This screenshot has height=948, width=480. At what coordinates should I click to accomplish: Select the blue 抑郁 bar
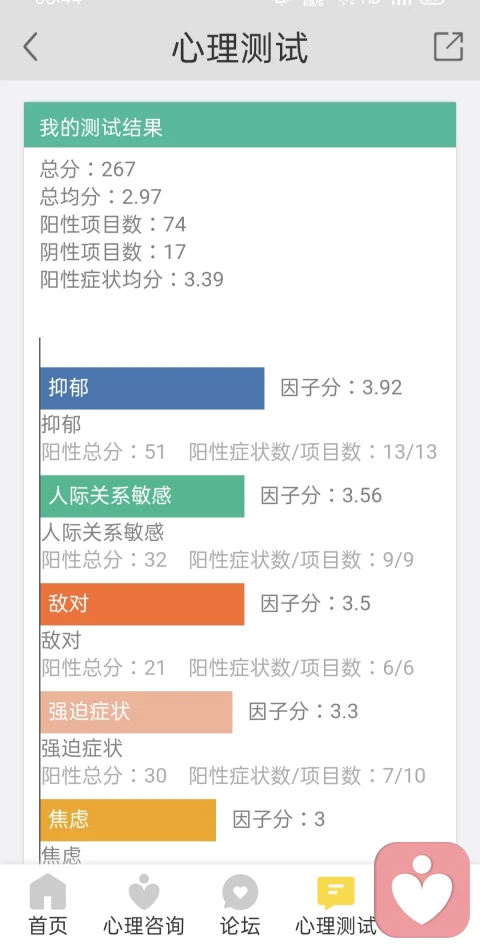click(152, 388)
